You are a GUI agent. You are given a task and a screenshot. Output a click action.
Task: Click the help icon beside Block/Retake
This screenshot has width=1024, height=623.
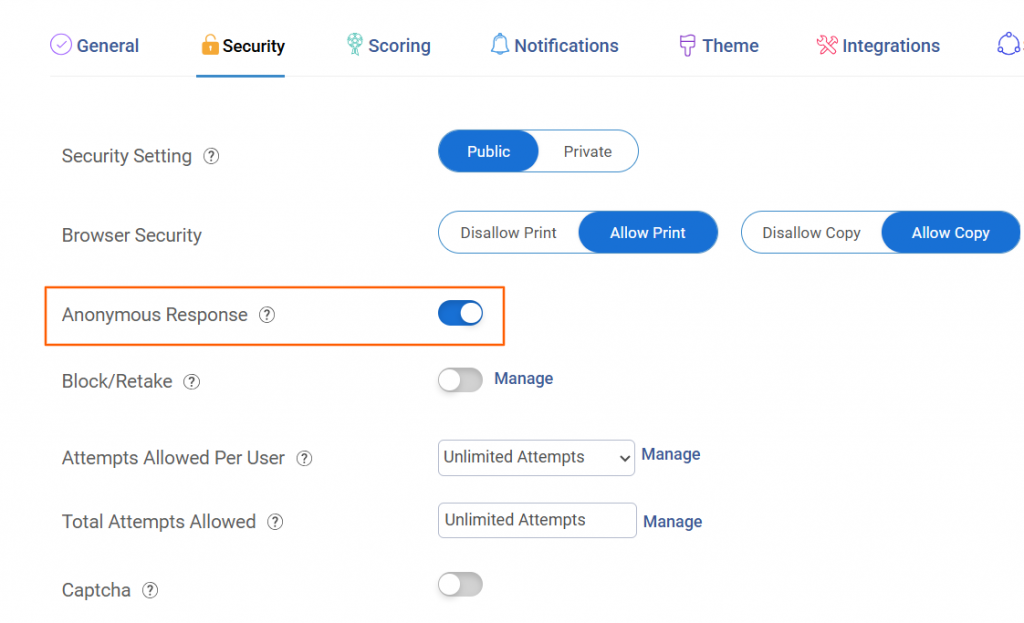(191, 381)
